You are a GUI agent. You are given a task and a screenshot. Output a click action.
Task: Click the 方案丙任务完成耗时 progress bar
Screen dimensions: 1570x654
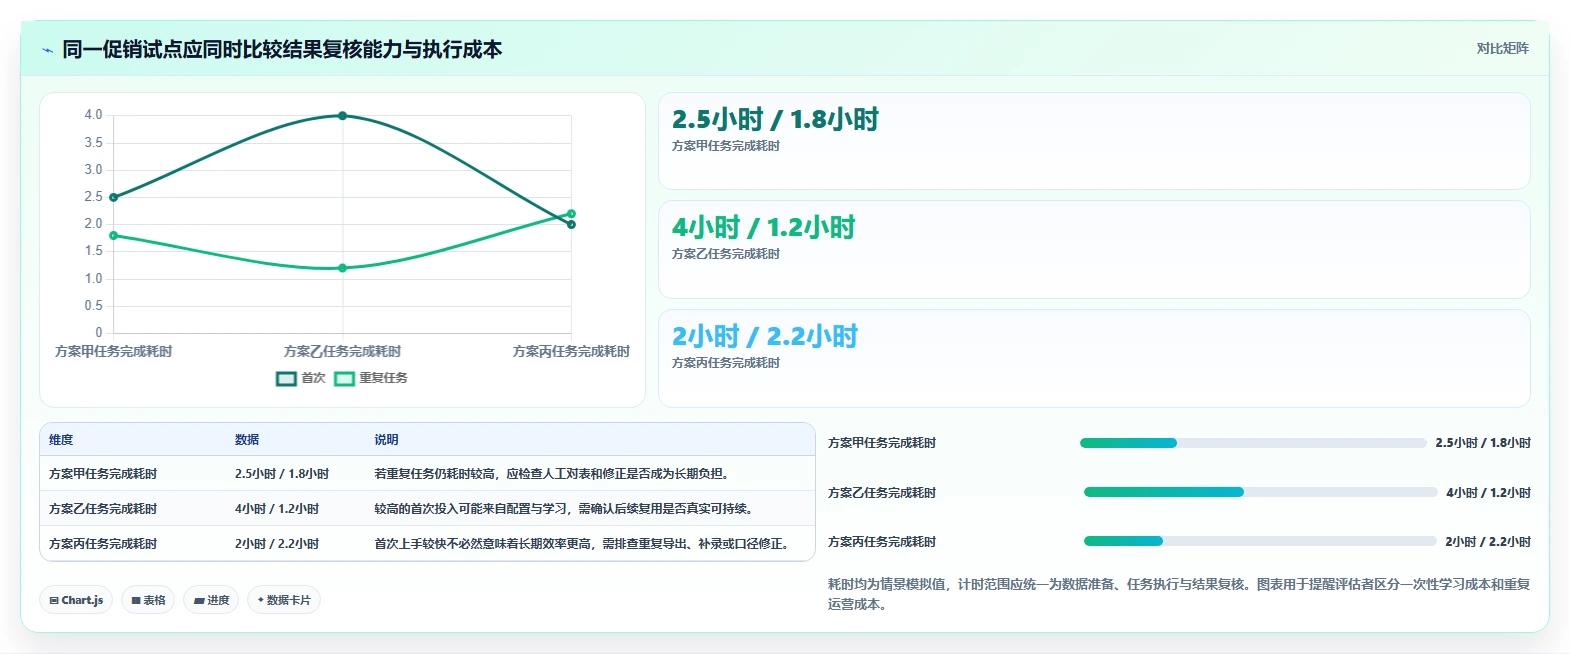pos(1260,541)
